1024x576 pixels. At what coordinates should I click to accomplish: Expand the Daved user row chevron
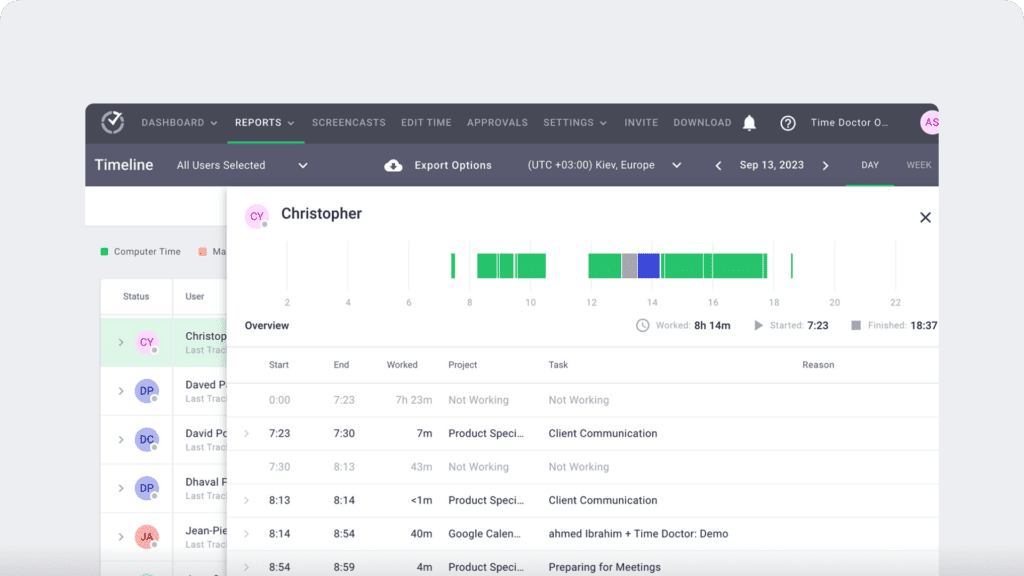pos(121,391)
